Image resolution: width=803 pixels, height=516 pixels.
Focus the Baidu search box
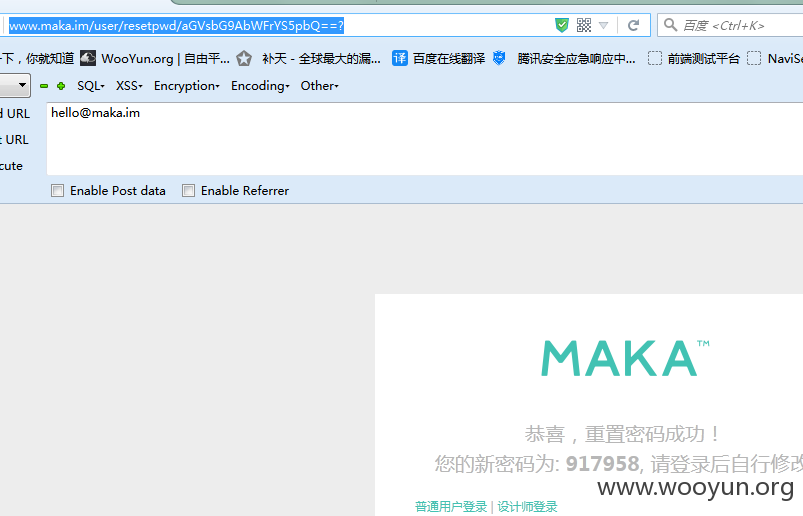click(x=730, y=25)
